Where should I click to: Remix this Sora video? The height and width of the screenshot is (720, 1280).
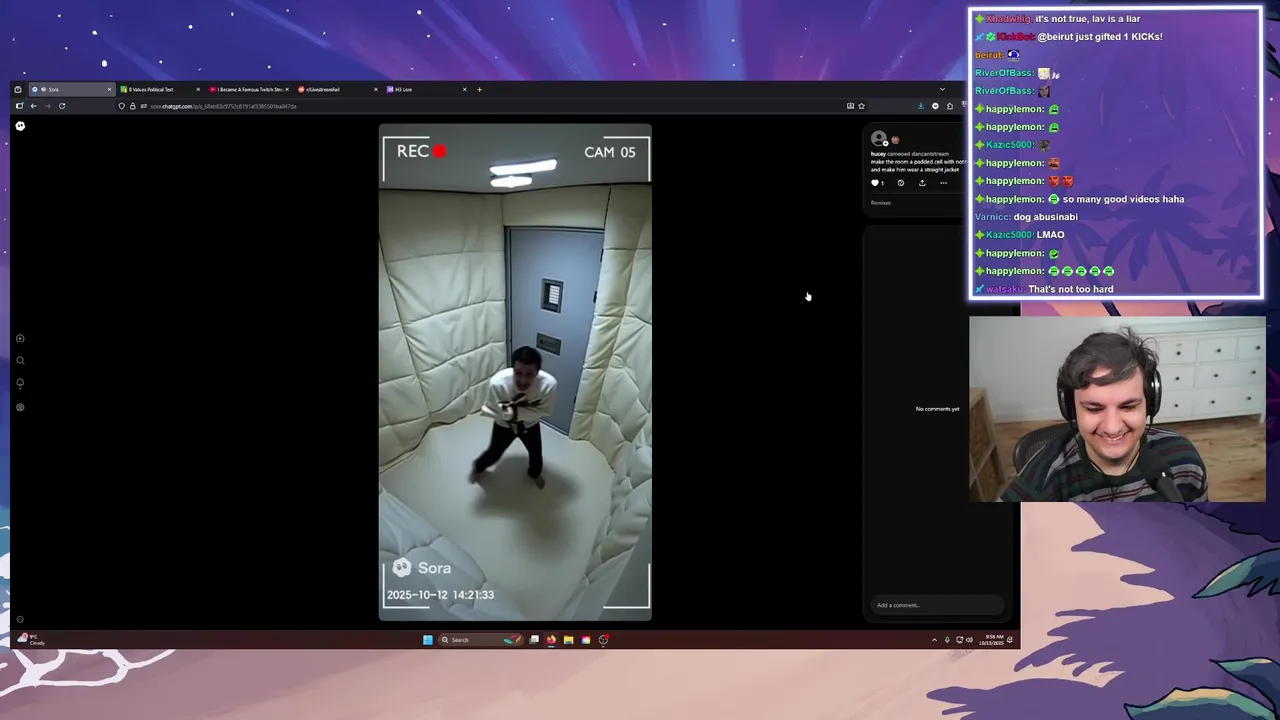tap(900, 183)
